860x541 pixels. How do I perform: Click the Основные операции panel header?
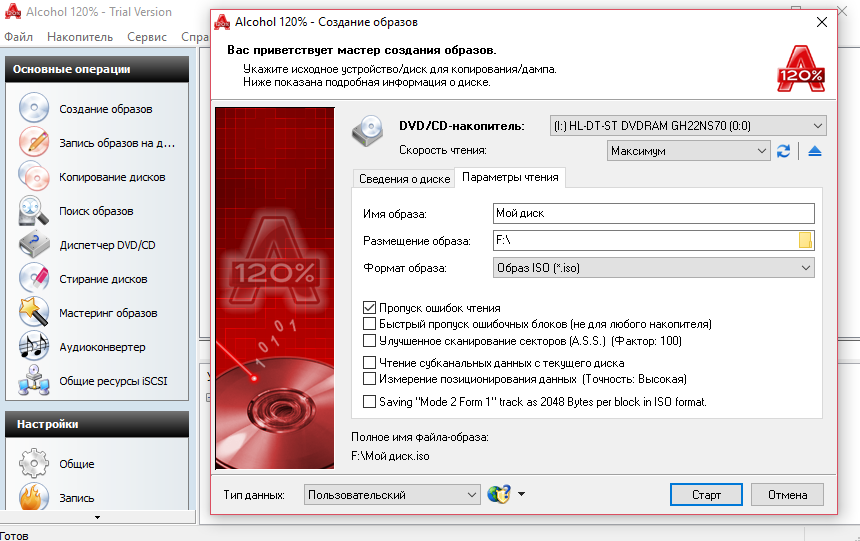coord(97,69)
